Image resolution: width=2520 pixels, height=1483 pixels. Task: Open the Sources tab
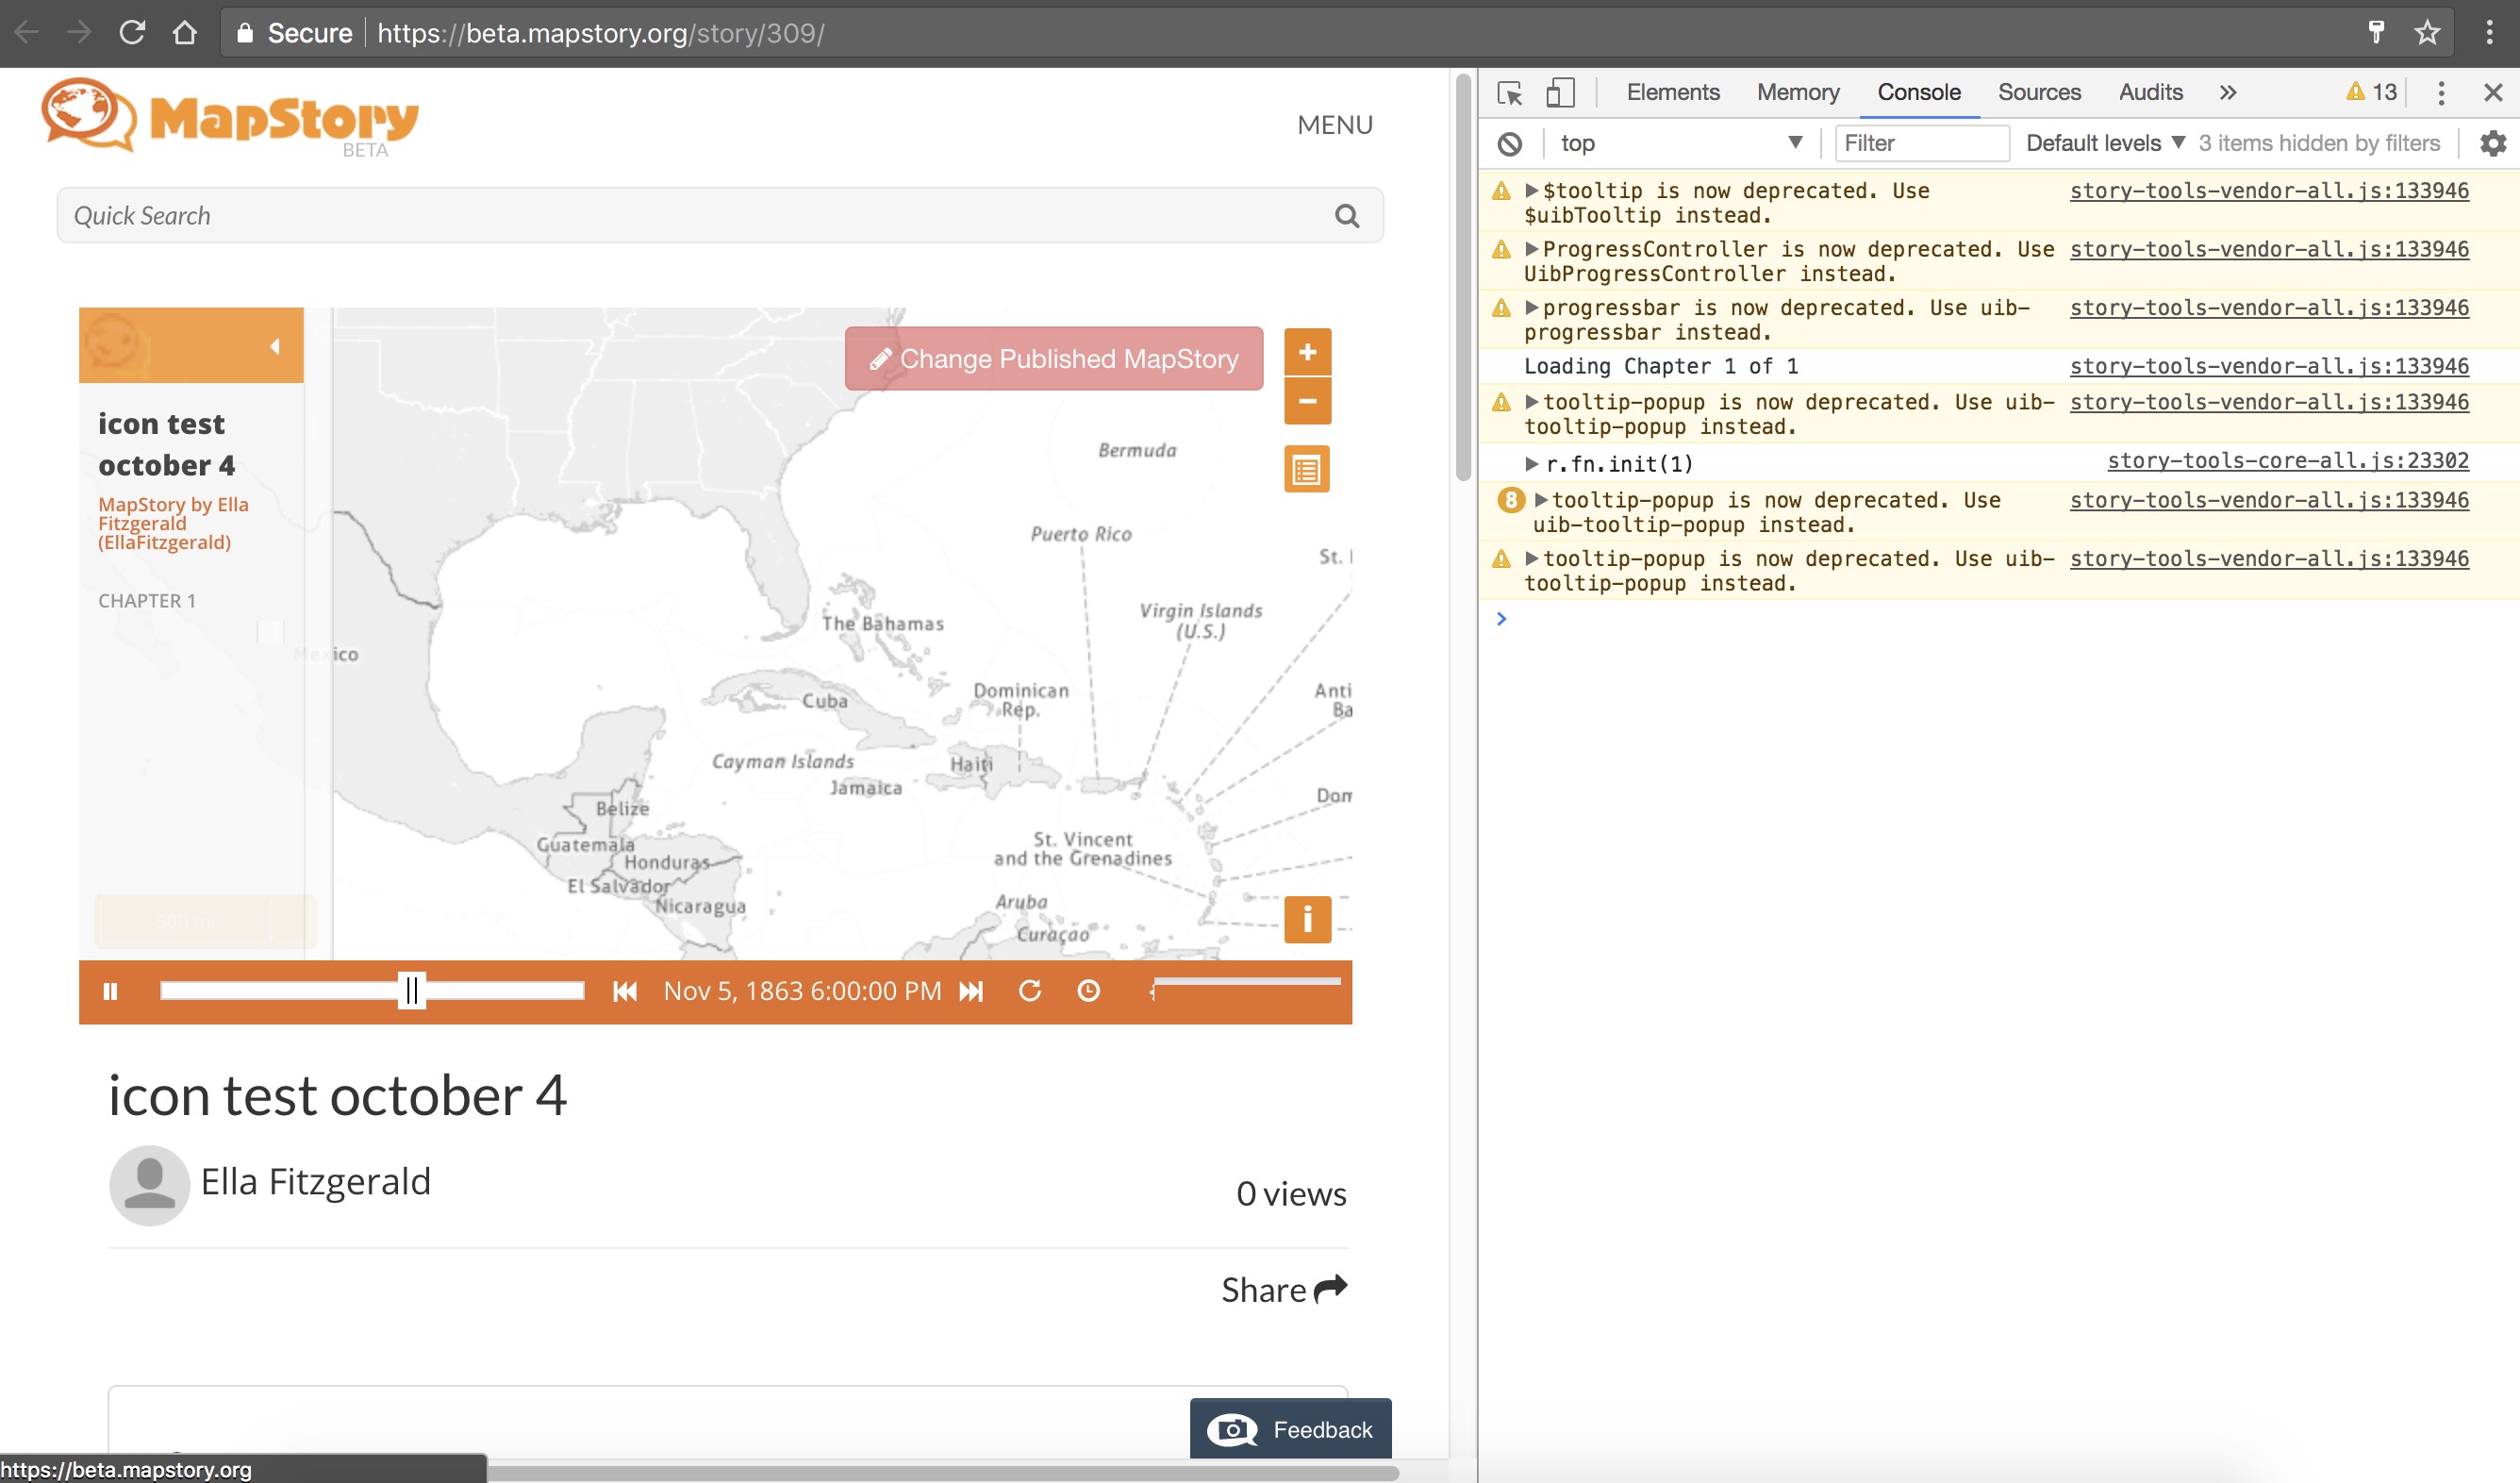point(2039,93)
